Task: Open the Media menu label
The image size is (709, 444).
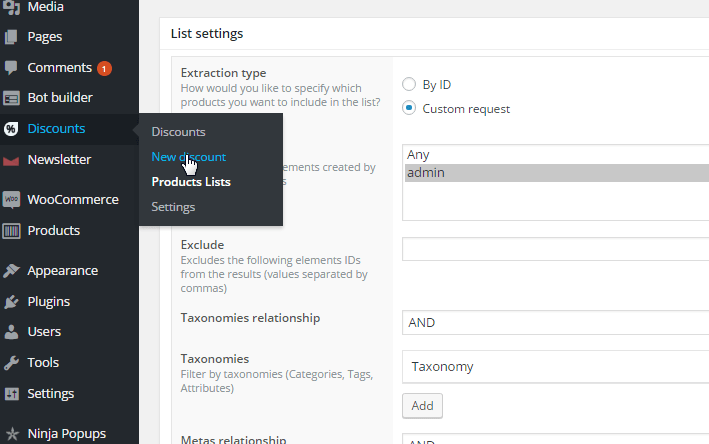Action: pyautogui.click(x=46, y=7)
